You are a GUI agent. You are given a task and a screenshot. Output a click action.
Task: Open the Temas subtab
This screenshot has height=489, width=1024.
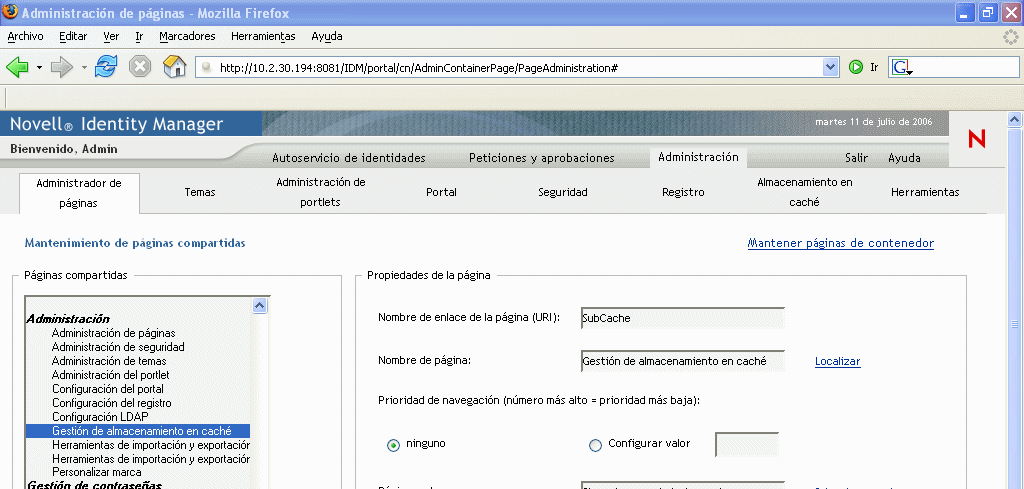click(200, 192)
